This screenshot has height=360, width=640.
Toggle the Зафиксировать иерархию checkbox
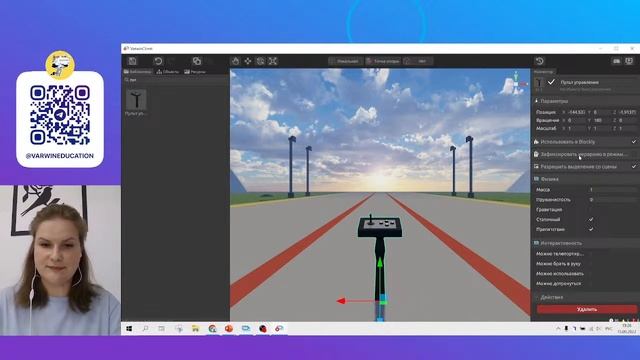[633, 154]
